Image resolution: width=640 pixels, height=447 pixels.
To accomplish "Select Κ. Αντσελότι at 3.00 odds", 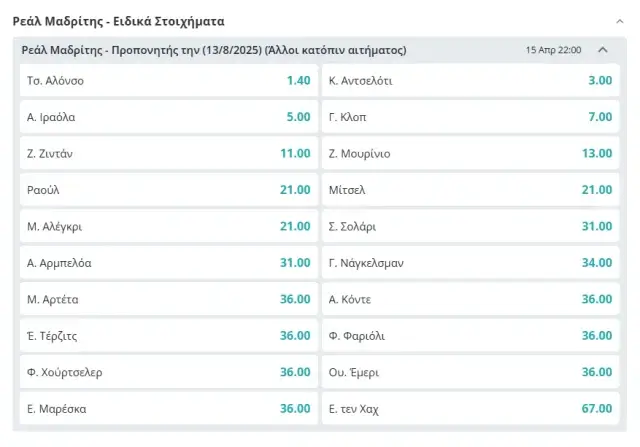I will tap(470, 80).
